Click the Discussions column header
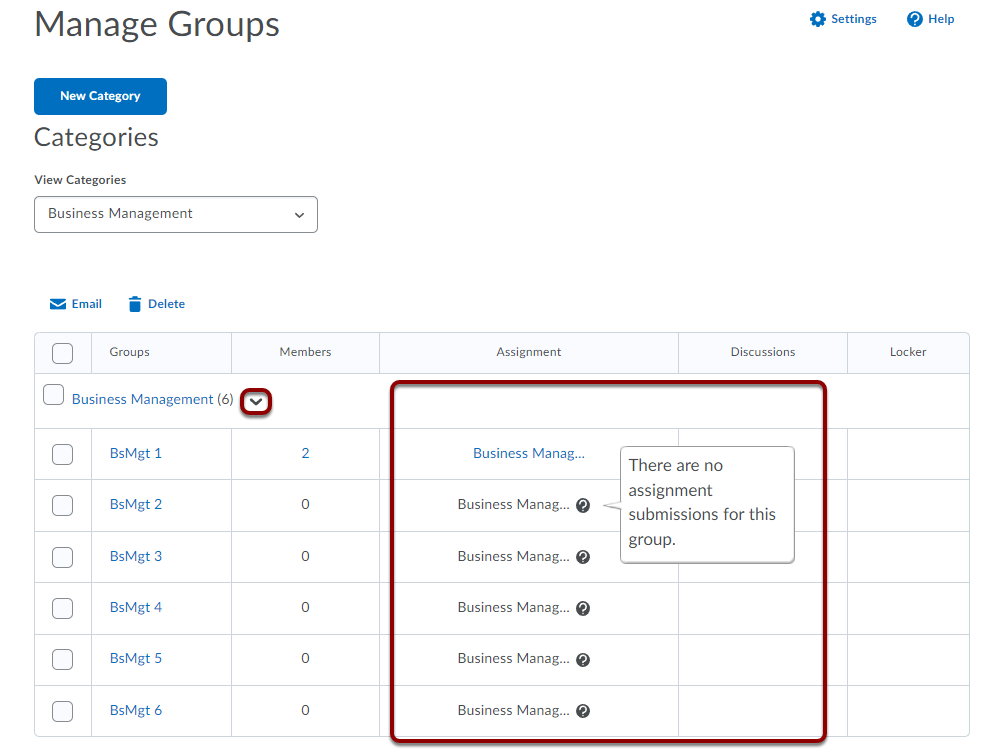Screen dimensions: 1005x756 click(763, 352)
